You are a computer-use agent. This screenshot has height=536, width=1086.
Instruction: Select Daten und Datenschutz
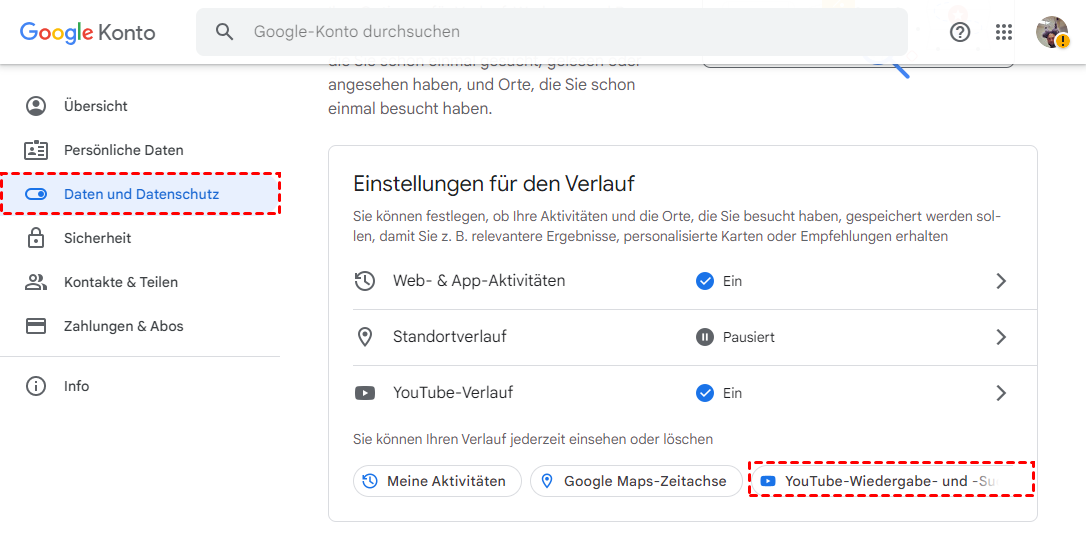140,194
